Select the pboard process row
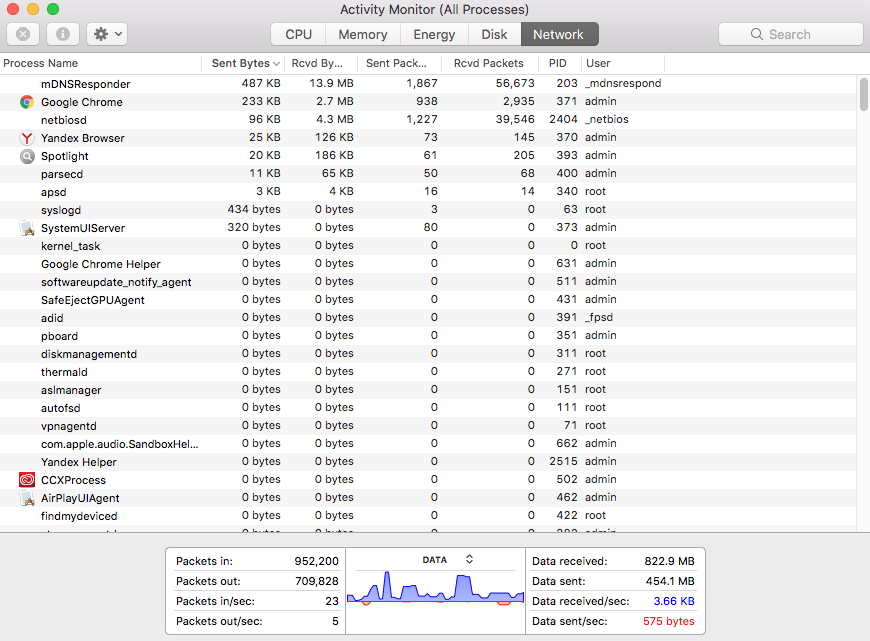This screenshot has width=870, height=641. coord(427,336)
